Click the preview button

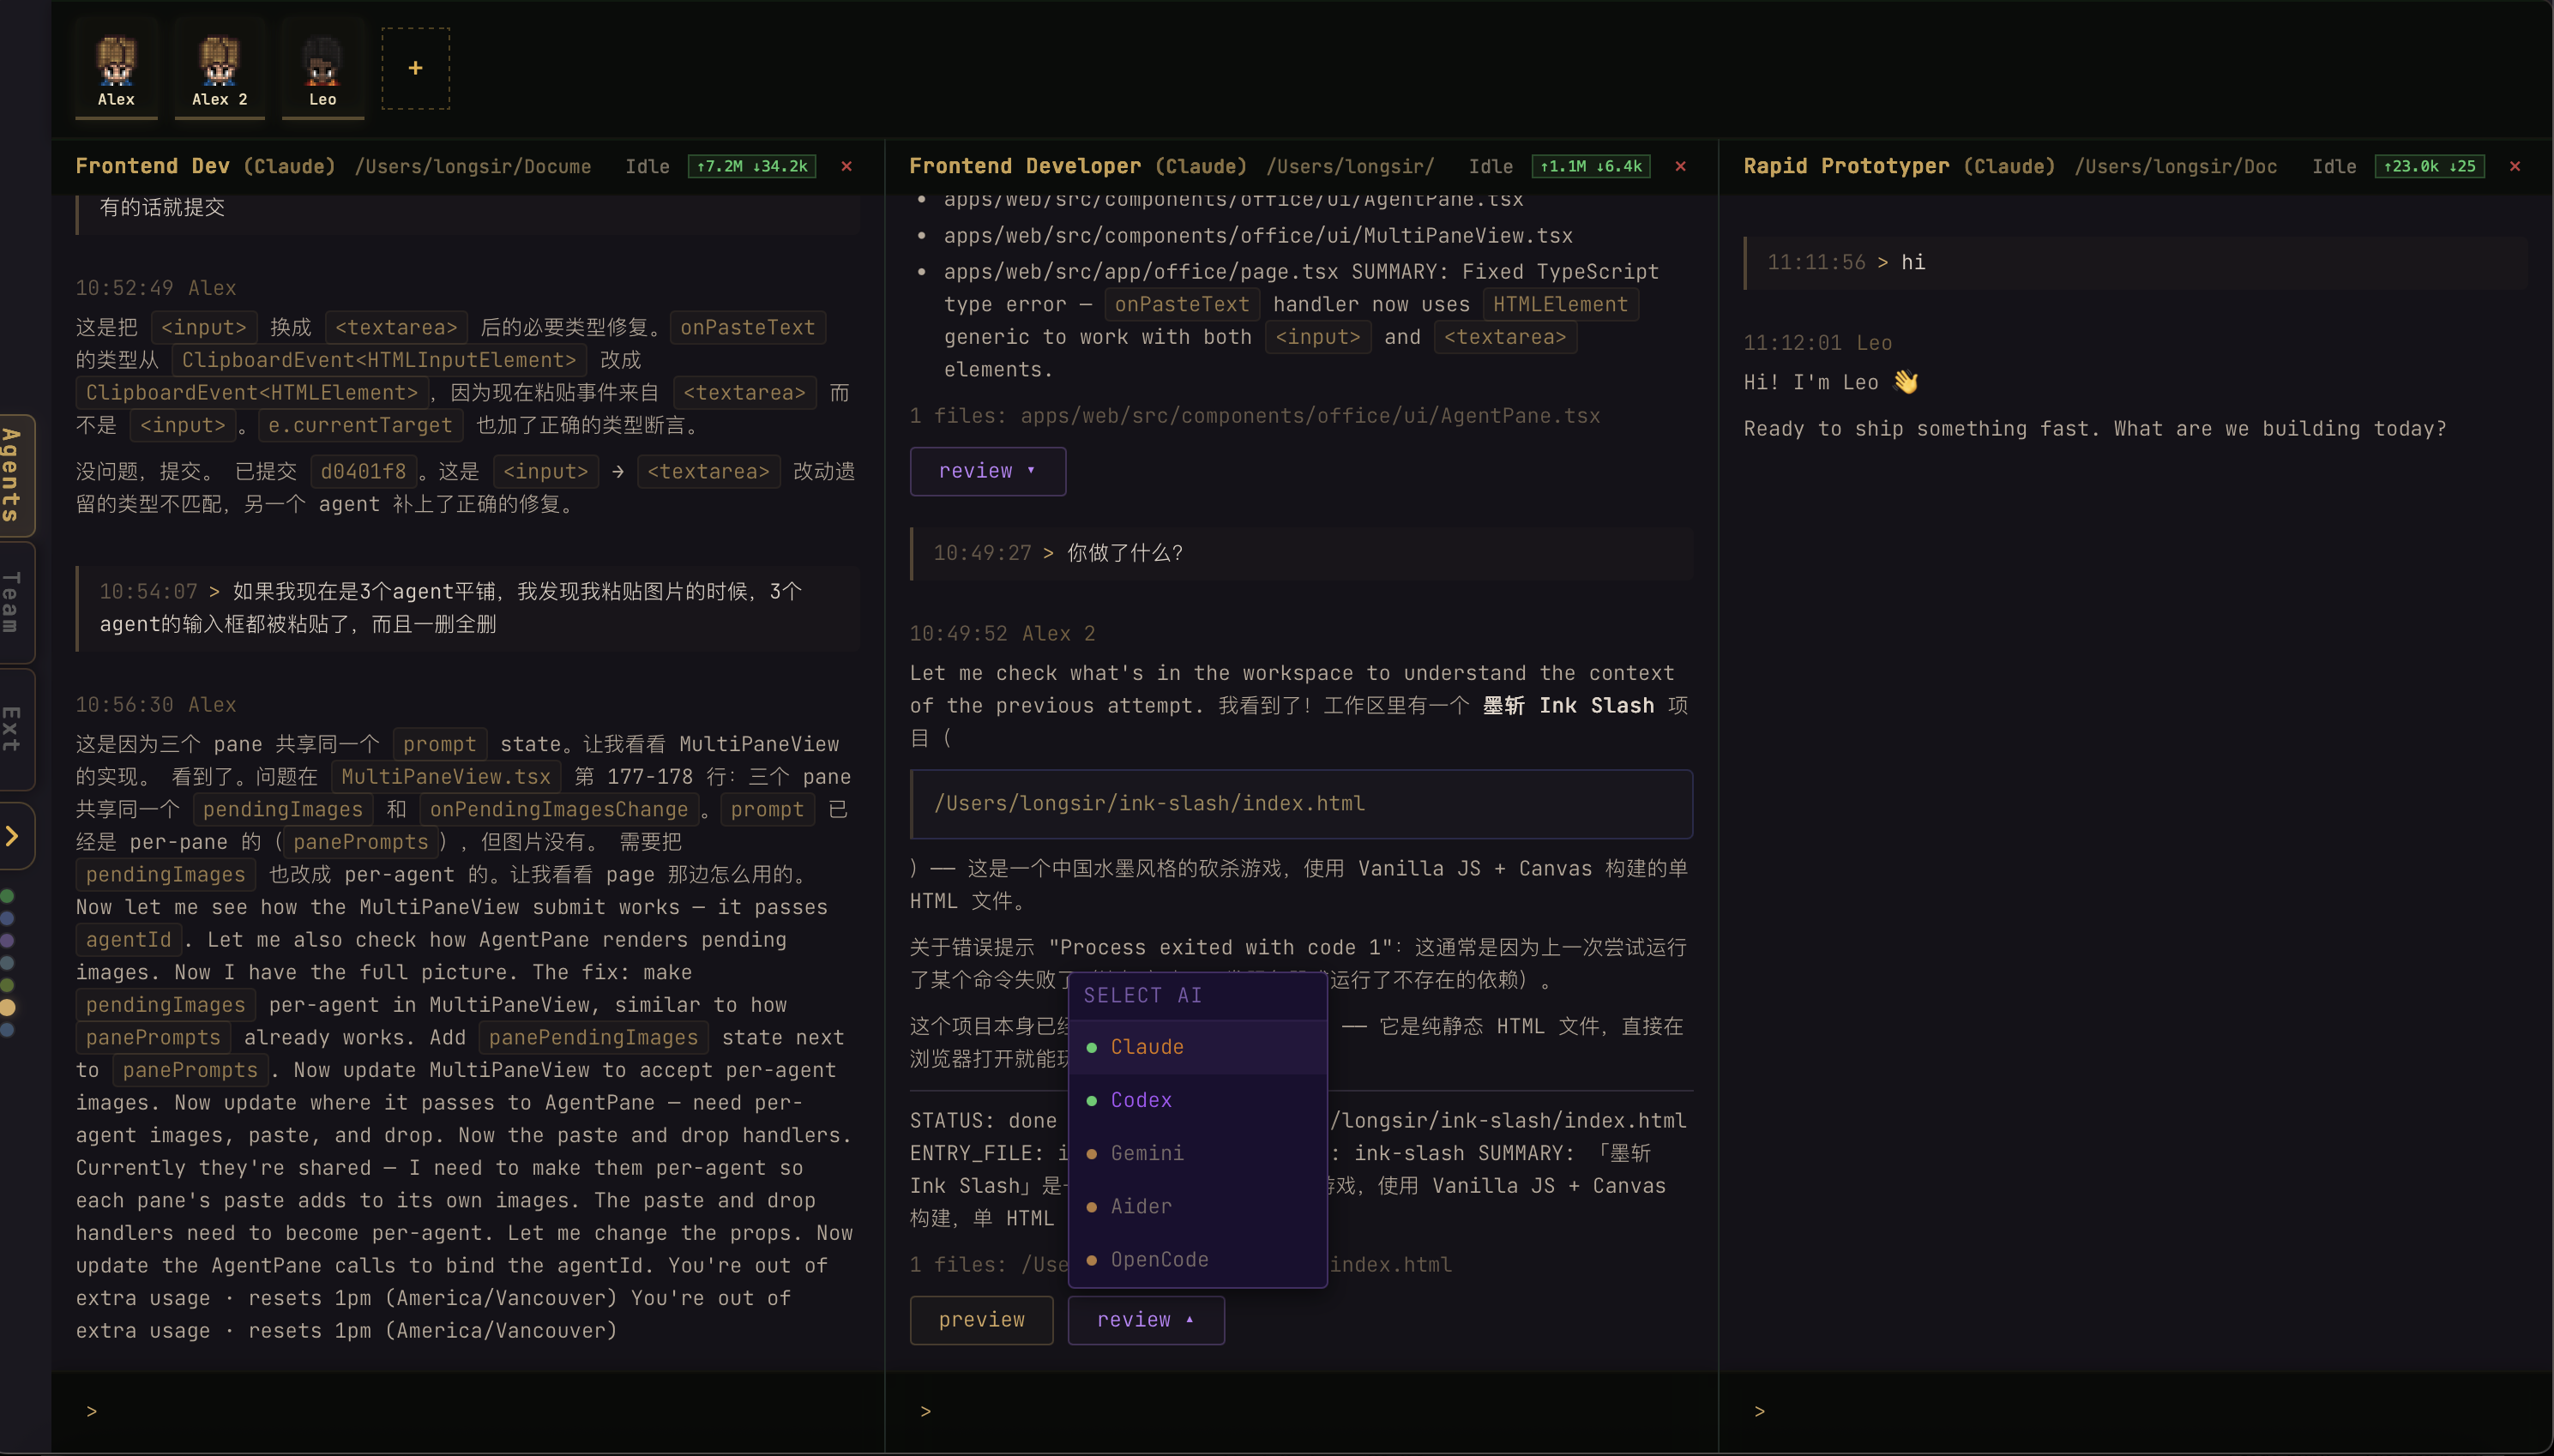click(x=980, y=1319)
